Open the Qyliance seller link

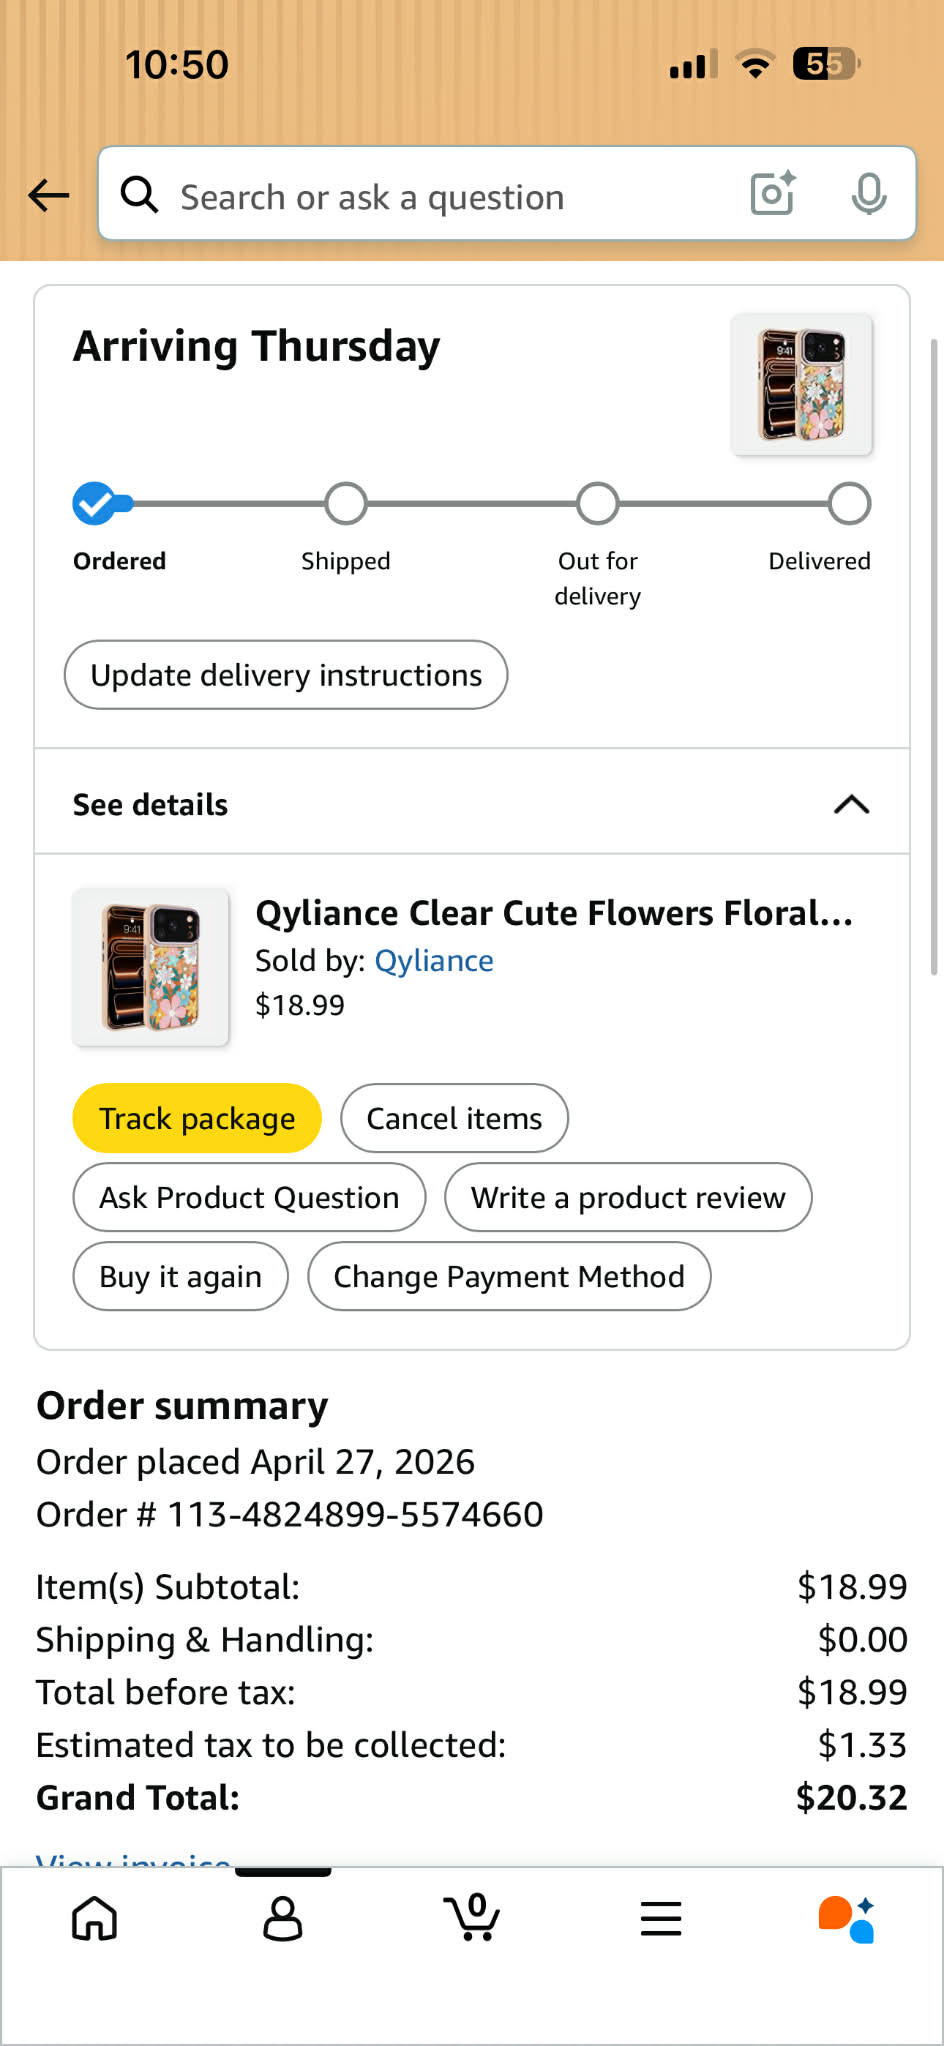pyautogui.click(x=434, y=960)
